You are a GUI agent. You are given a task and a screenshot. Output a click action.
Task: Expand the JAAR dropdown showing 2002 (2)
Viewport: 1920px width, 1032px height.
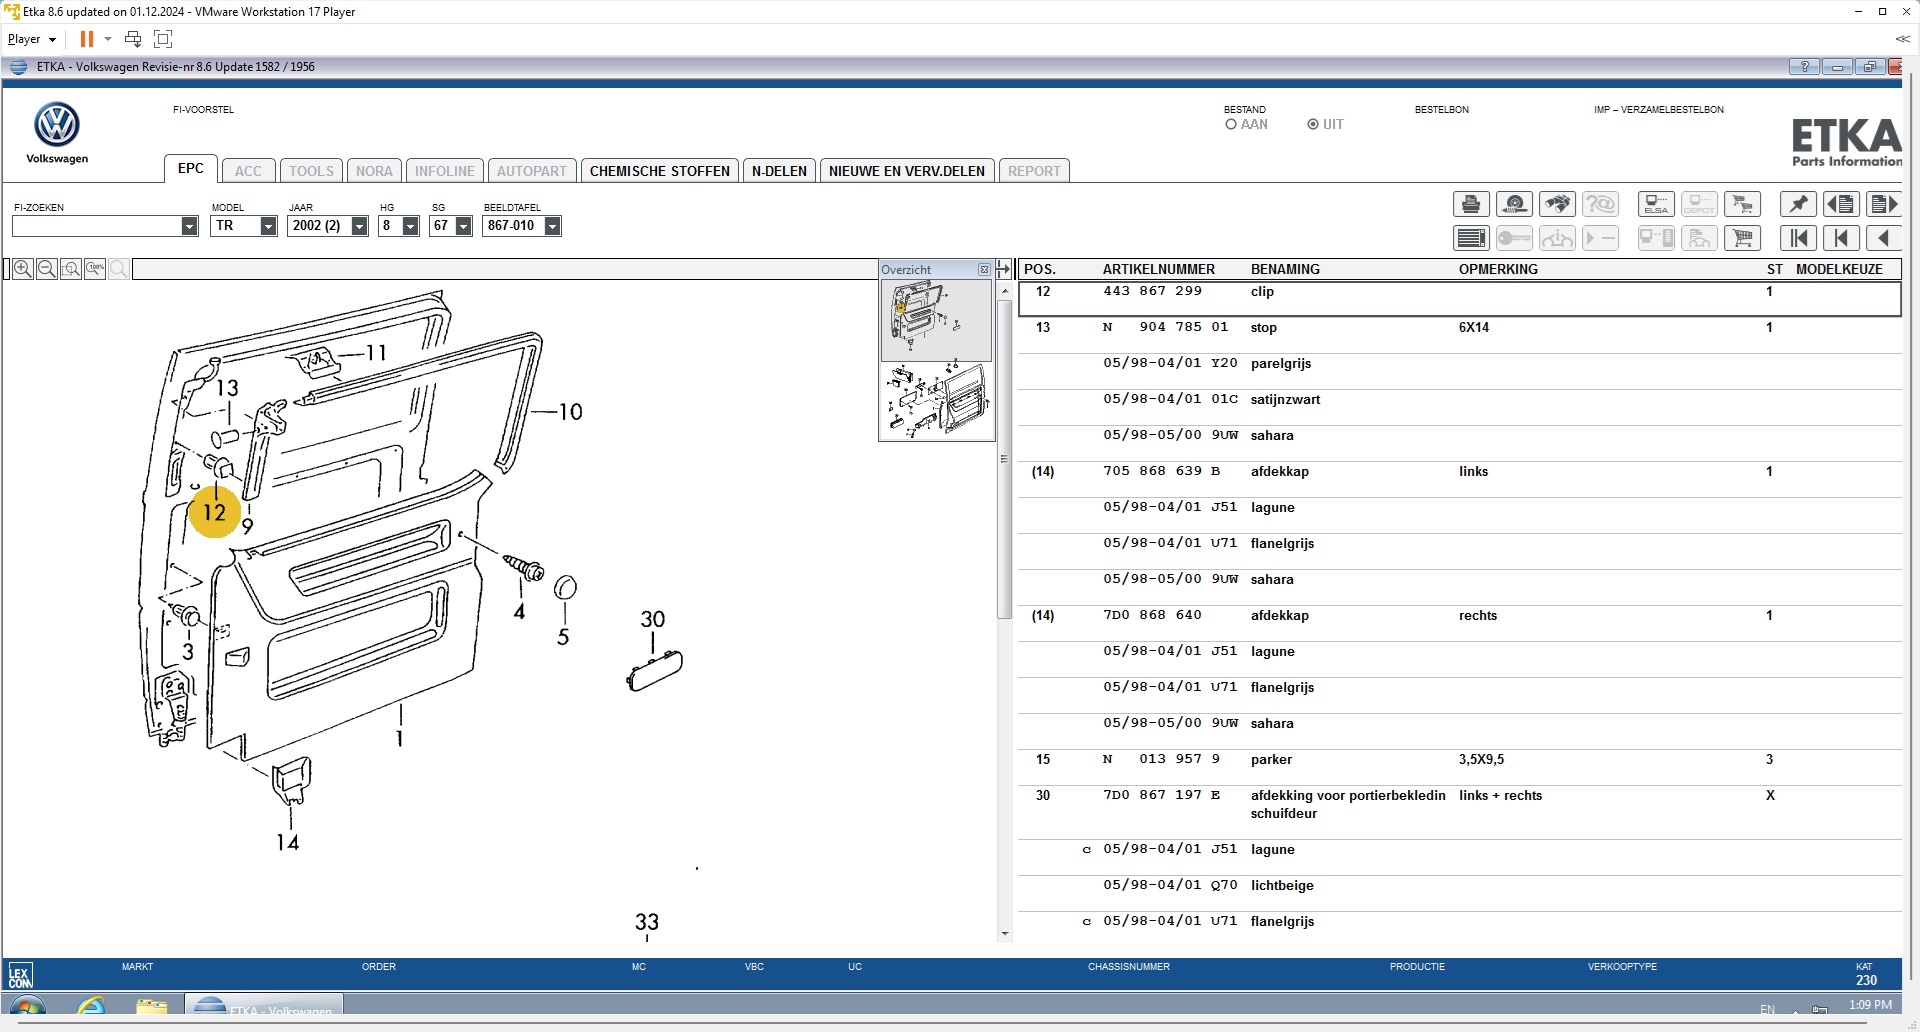[x=359, y=226]
